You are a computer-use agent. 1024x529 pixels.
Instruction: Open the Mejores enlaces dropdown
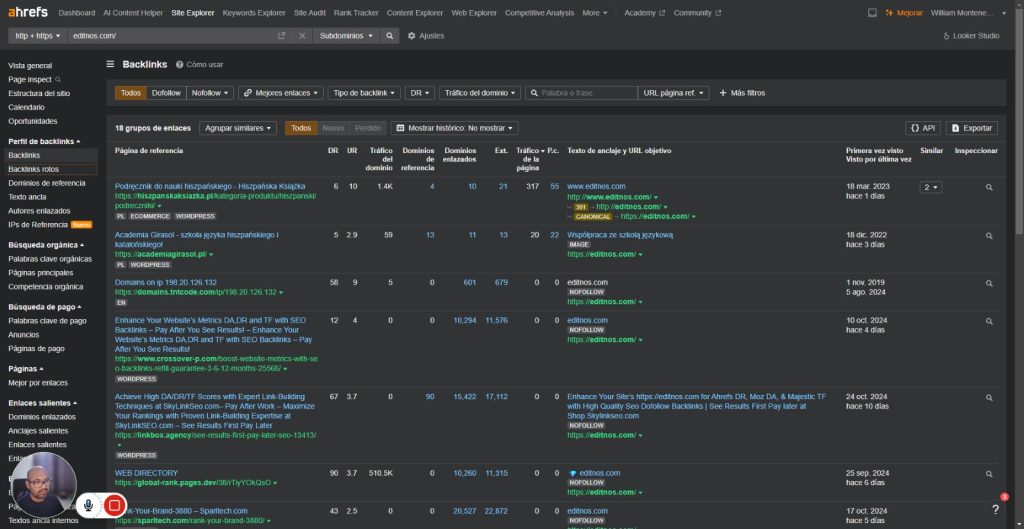coord(281,93)
